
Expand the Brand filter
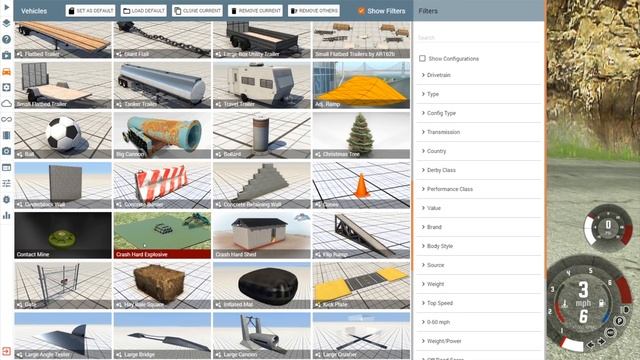click(479, 227)
